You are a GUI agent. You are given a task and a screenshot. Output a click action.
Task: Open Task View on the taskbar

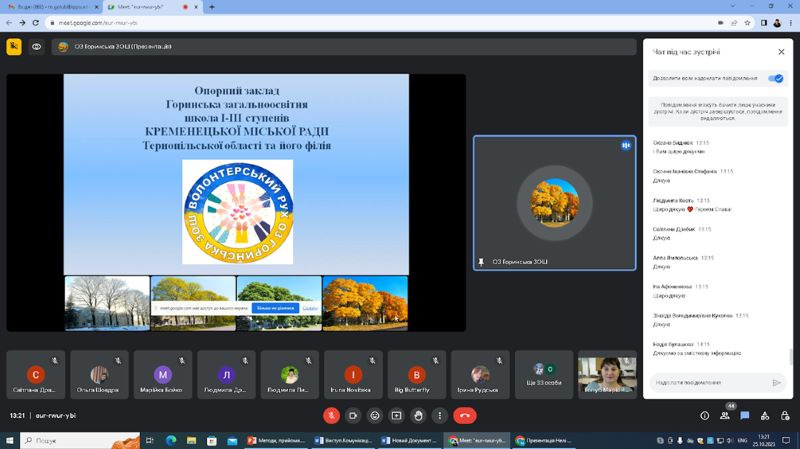point(149,440)
